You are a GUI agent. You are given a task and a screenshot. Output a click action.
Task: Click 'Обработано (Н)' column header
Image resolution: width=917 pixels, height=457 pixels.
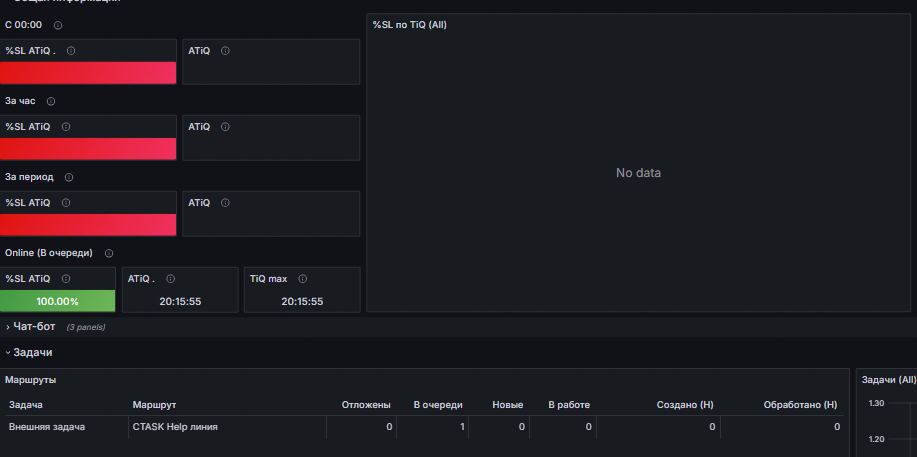tap(800, 405)
